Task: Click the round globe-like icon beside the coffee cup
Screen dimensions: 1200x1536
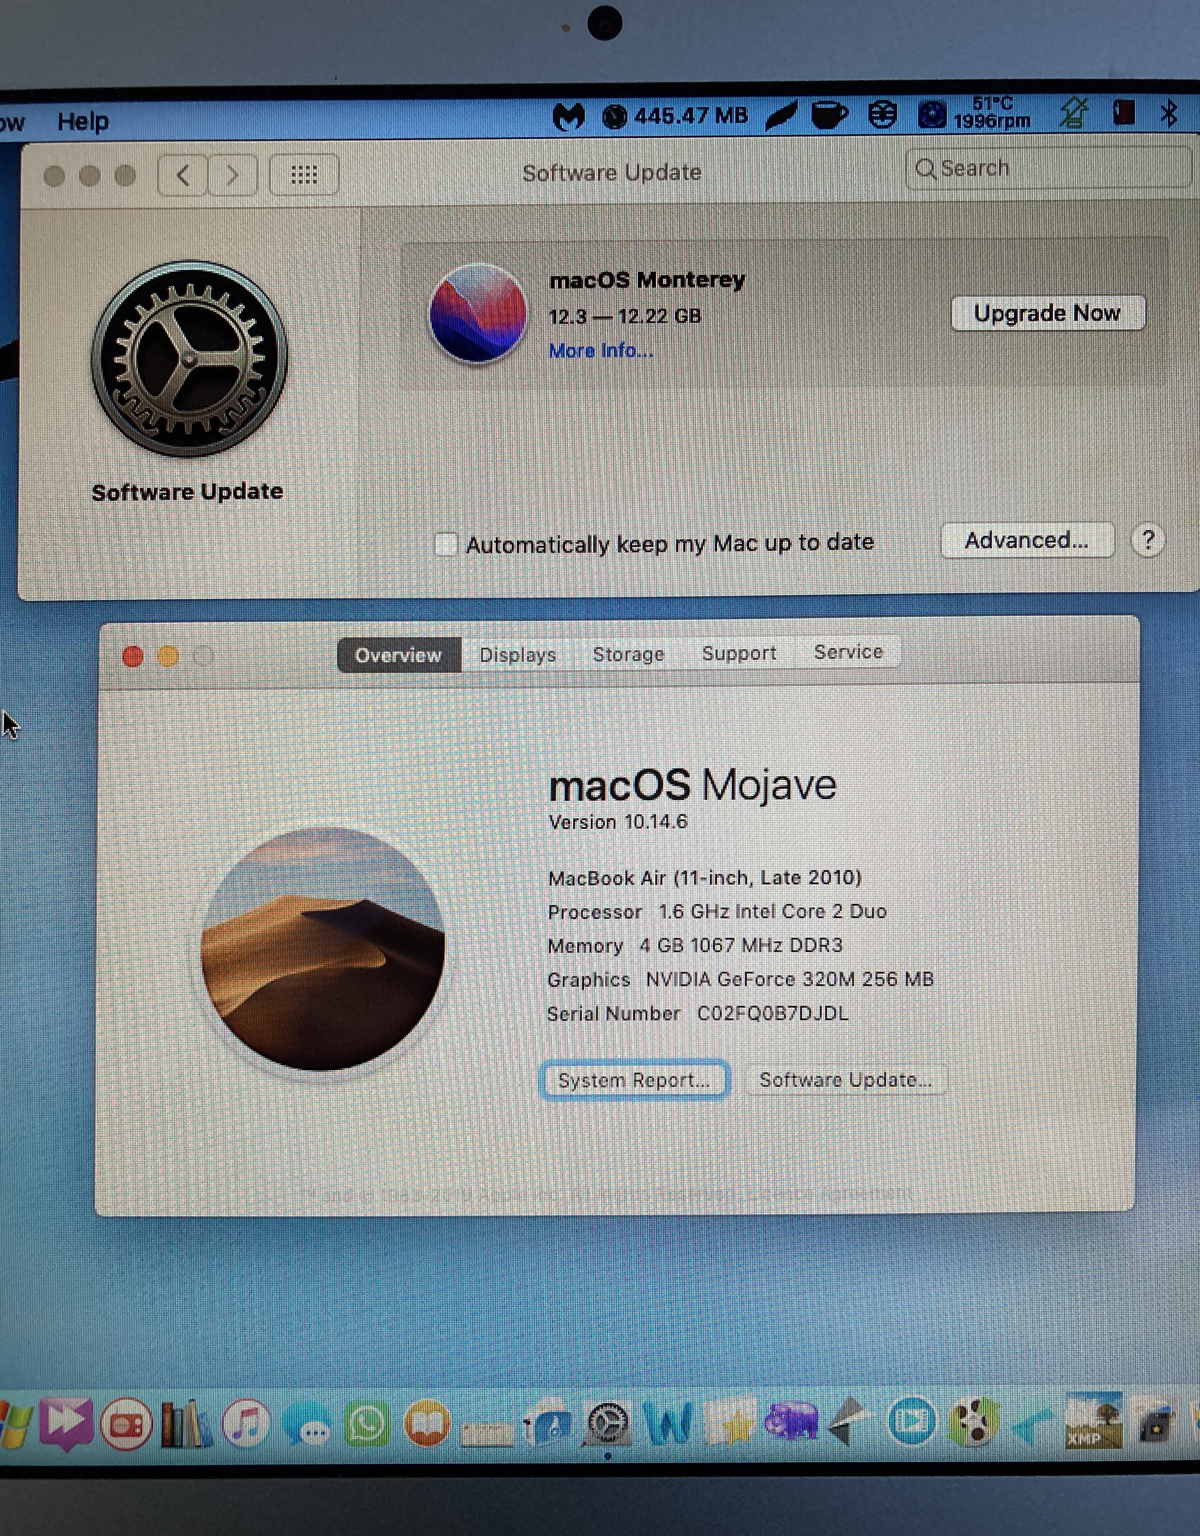Action: tap(882, 115)
